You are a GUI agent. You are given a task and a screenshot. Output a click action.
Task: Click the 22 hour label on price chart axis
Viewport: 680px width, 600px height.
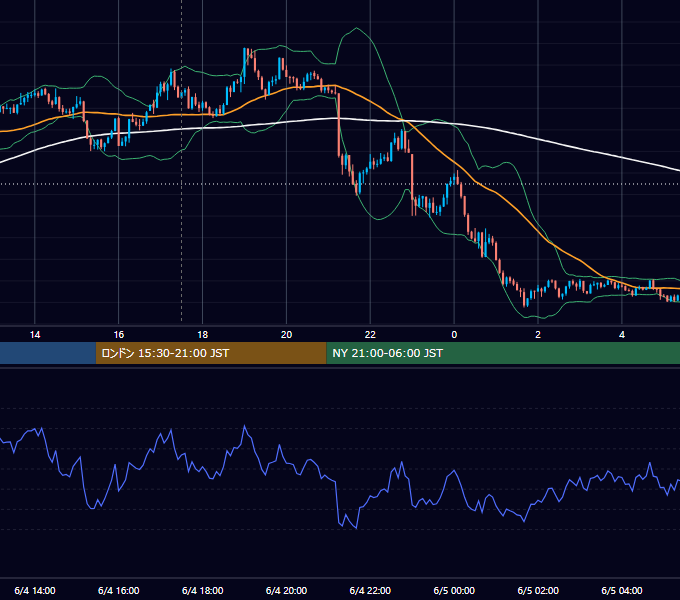(x=370, y=335)
